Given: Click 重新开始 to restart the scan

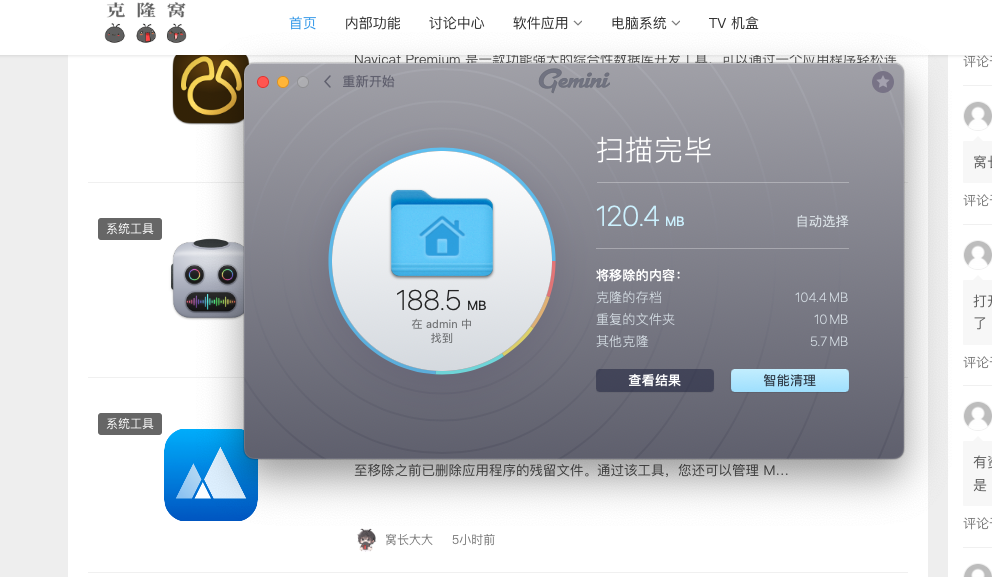Looking at the screenshot, I should 368,82.
